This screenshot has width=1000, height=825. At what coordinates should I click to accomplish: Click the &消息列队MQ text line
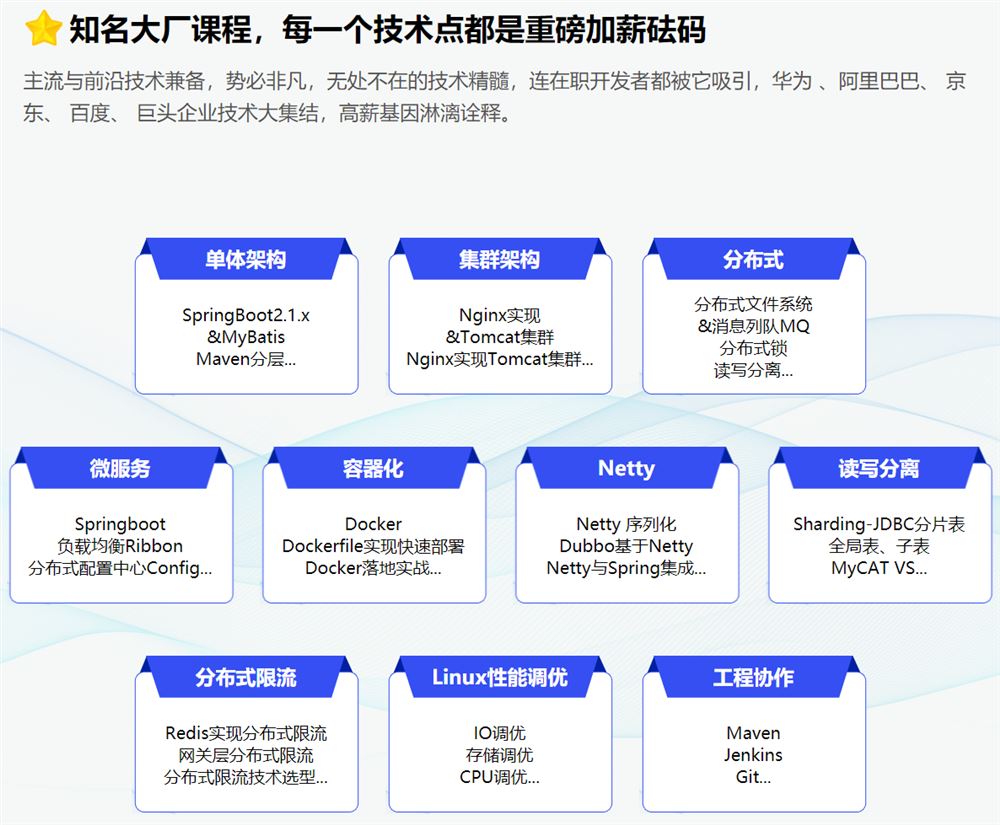click(753, 326)
